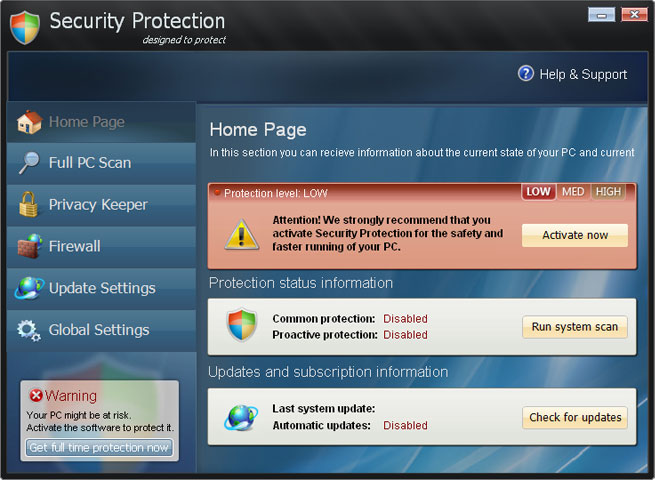The height and width of the screenshot is (480, 655).
Task: Click the protection status shield icon
Action: click(241, 326)
